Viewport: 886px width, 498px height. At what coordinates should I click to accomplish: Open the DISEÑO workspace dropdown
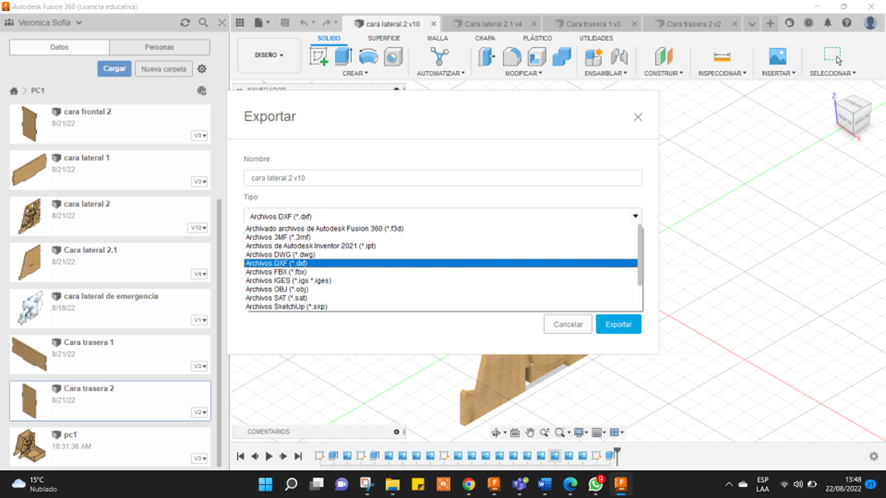[x=268, y=55]
